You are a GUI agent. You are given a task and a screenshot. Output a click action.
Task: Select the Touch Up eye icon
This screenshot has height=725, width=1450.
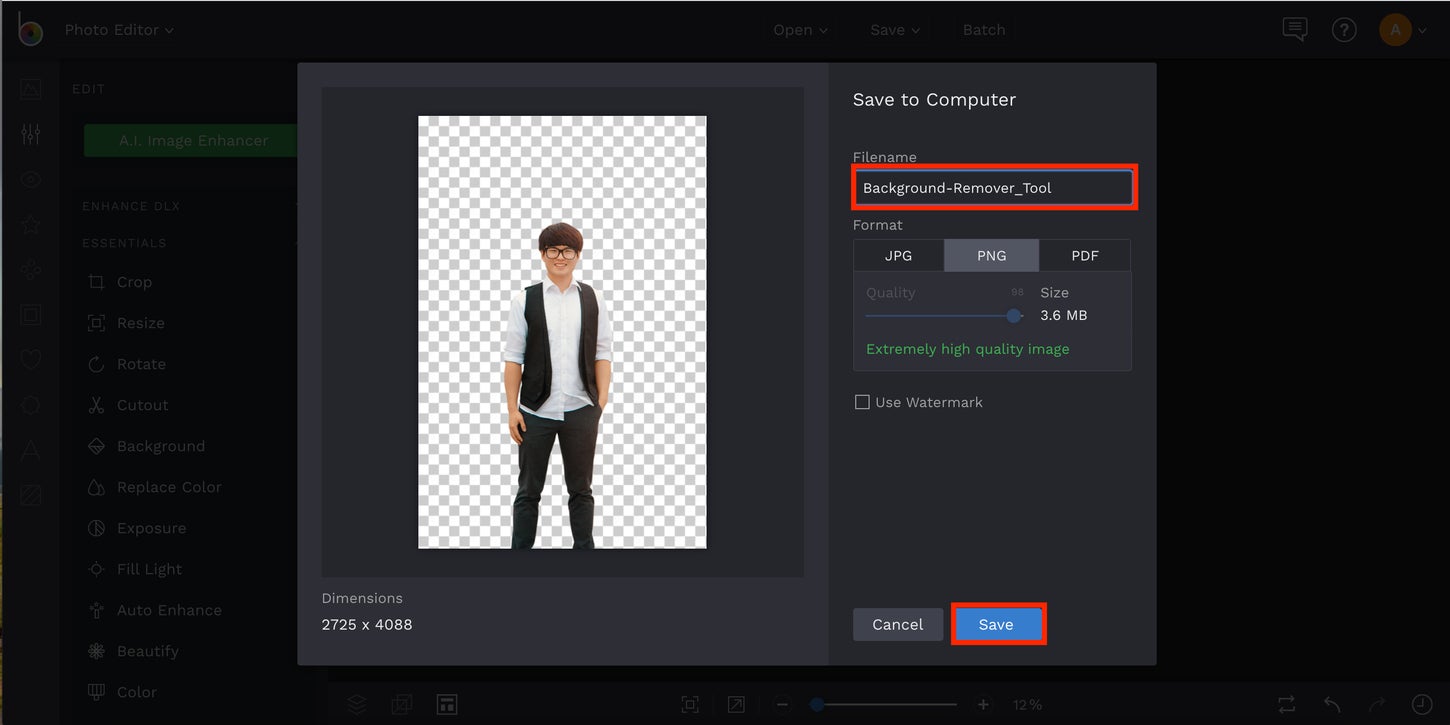(x=30, y=178)
